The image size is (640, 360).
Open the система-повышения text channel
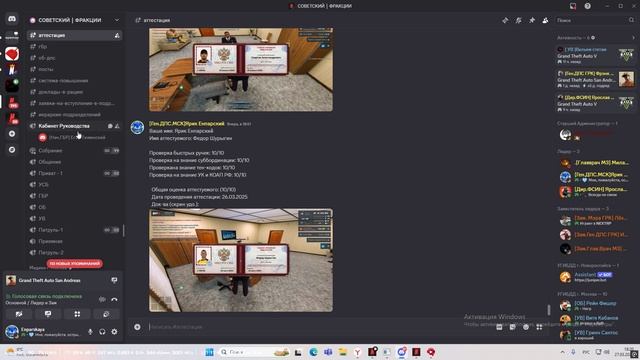[75, 81]
